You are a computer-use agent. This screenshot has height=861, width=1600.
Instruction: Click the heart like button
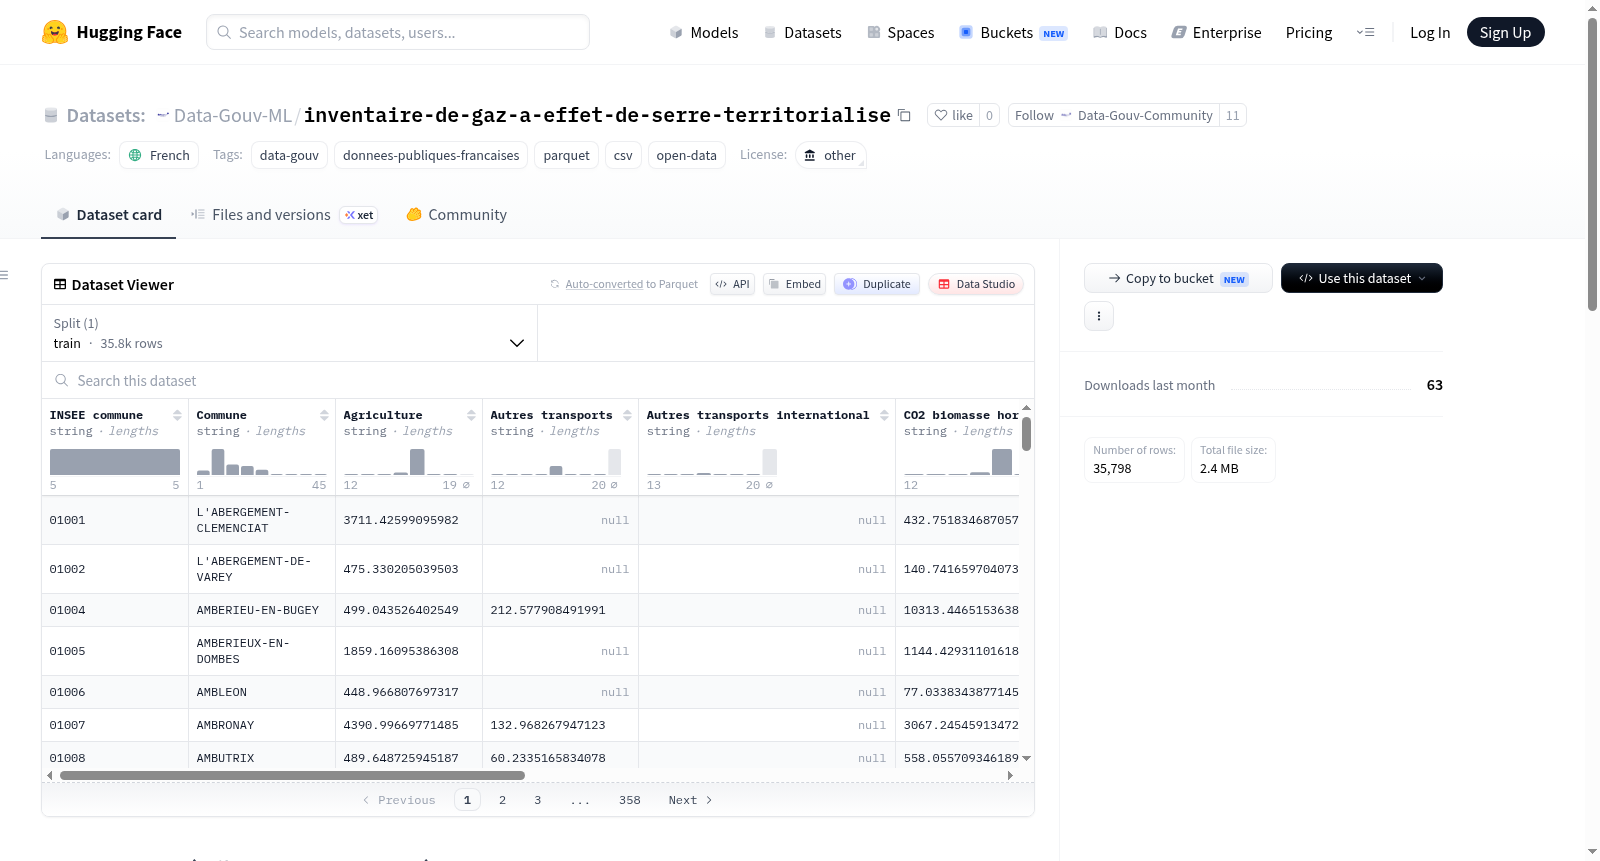[x=953, y=115]
